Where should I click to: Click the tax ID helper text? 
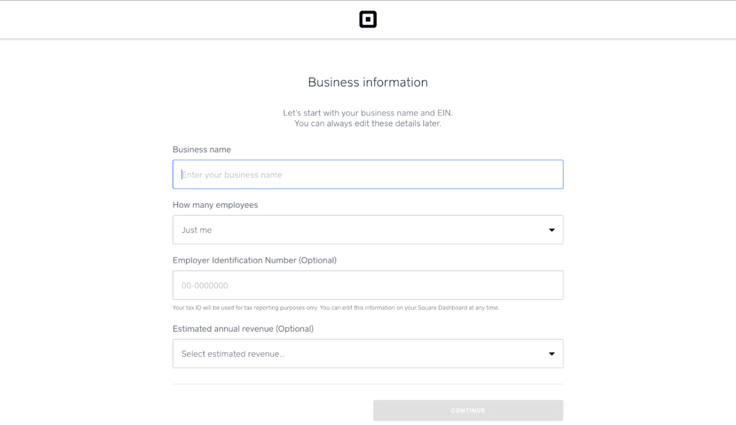pyautogui.click(x=336, y=308)
